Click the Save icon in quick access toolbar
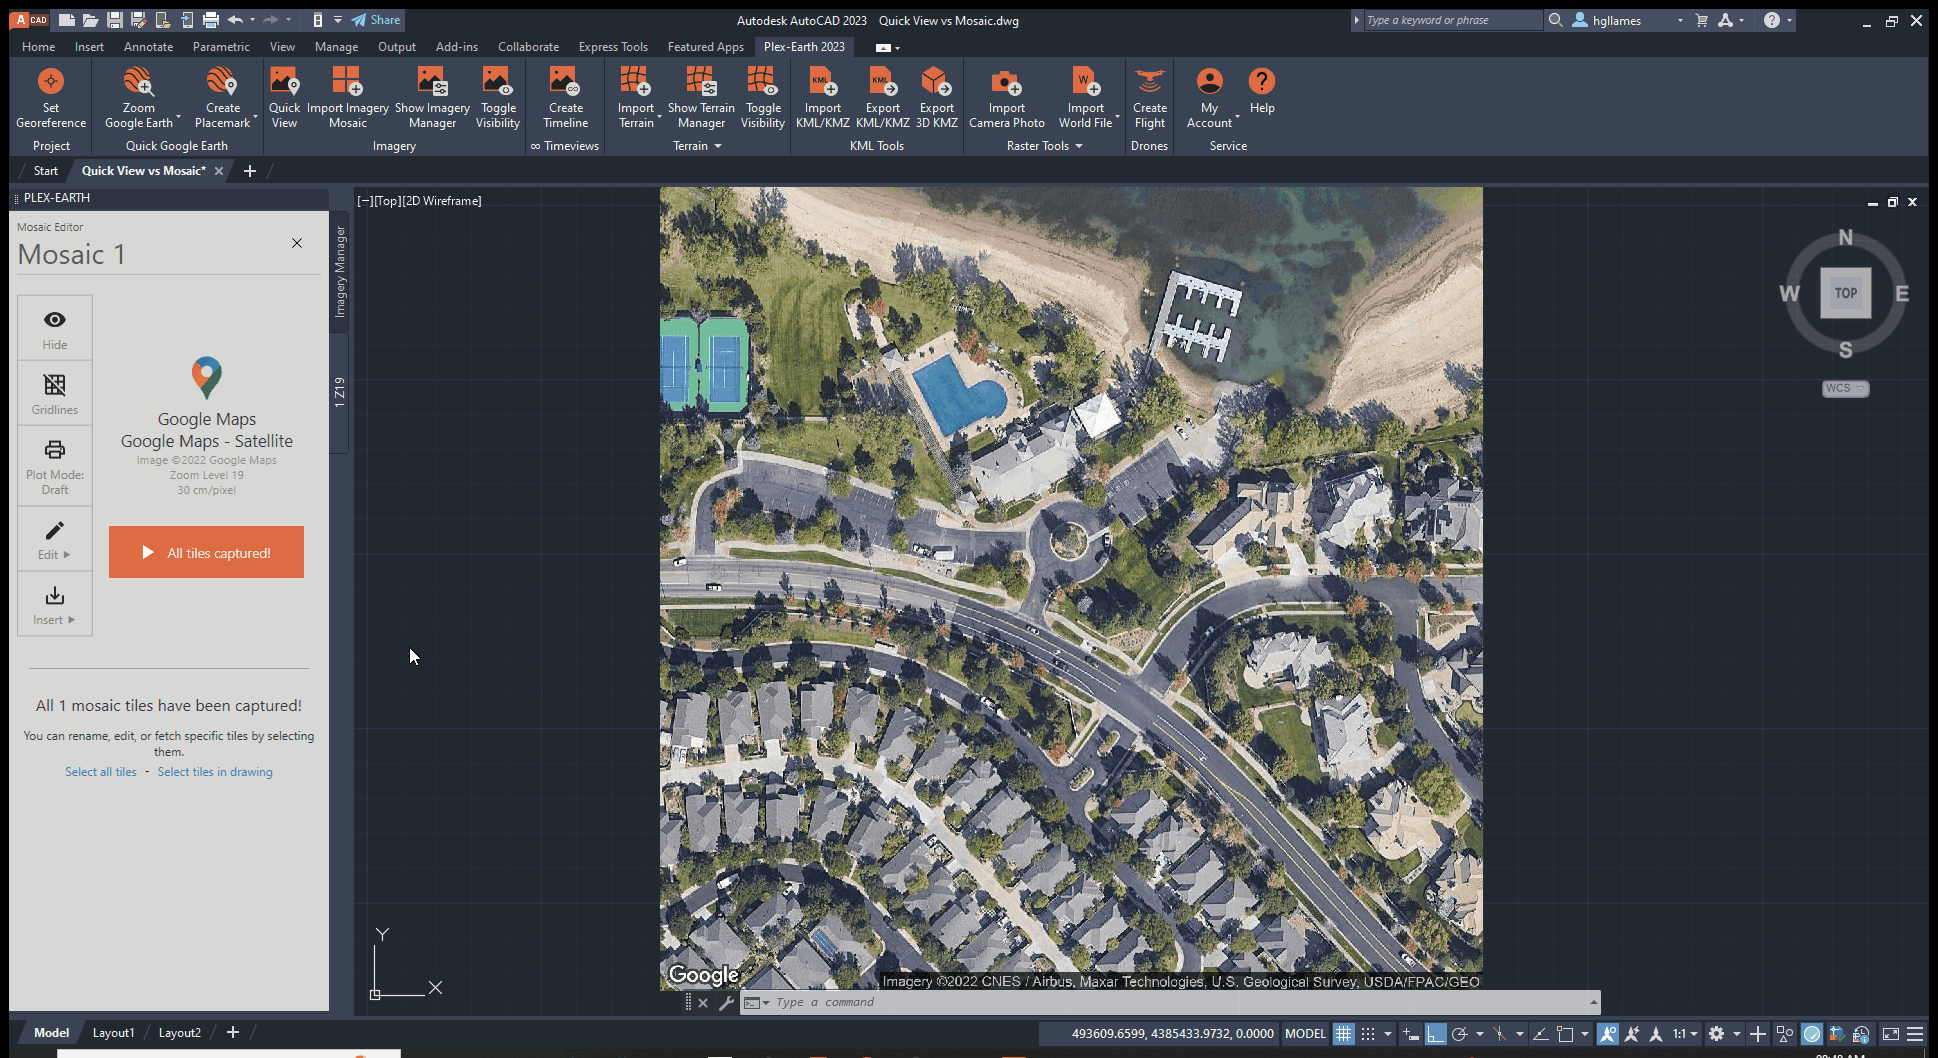 pyautogui.click(x=114, y=20)
